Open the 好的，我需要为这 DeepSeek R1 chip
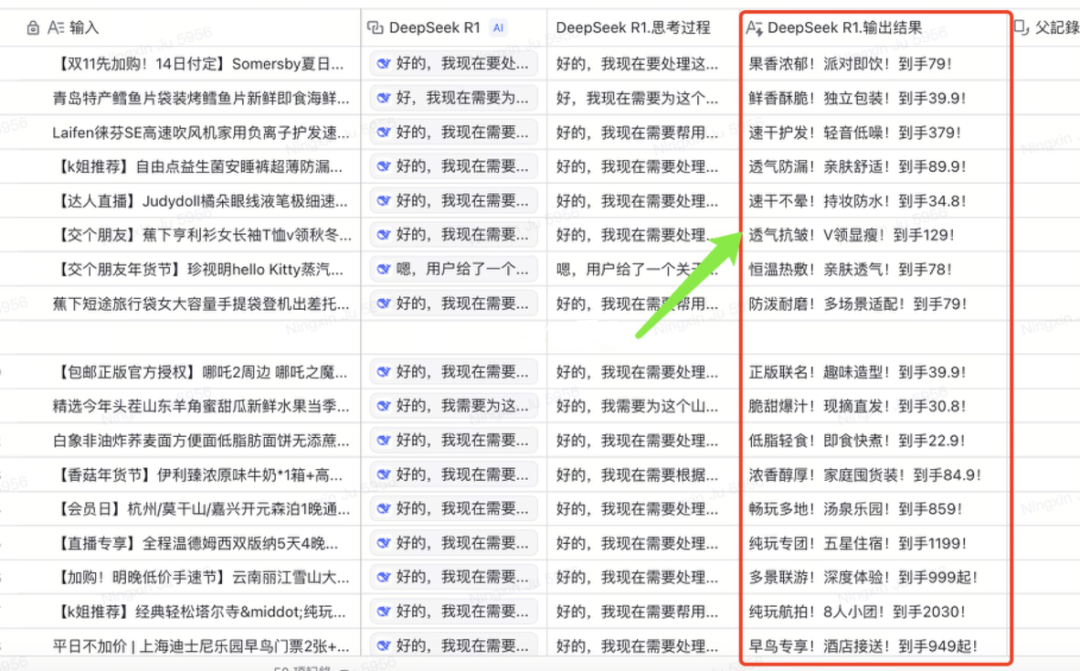Viewport: 1080px width, 671px height. [x=453, y=406]
